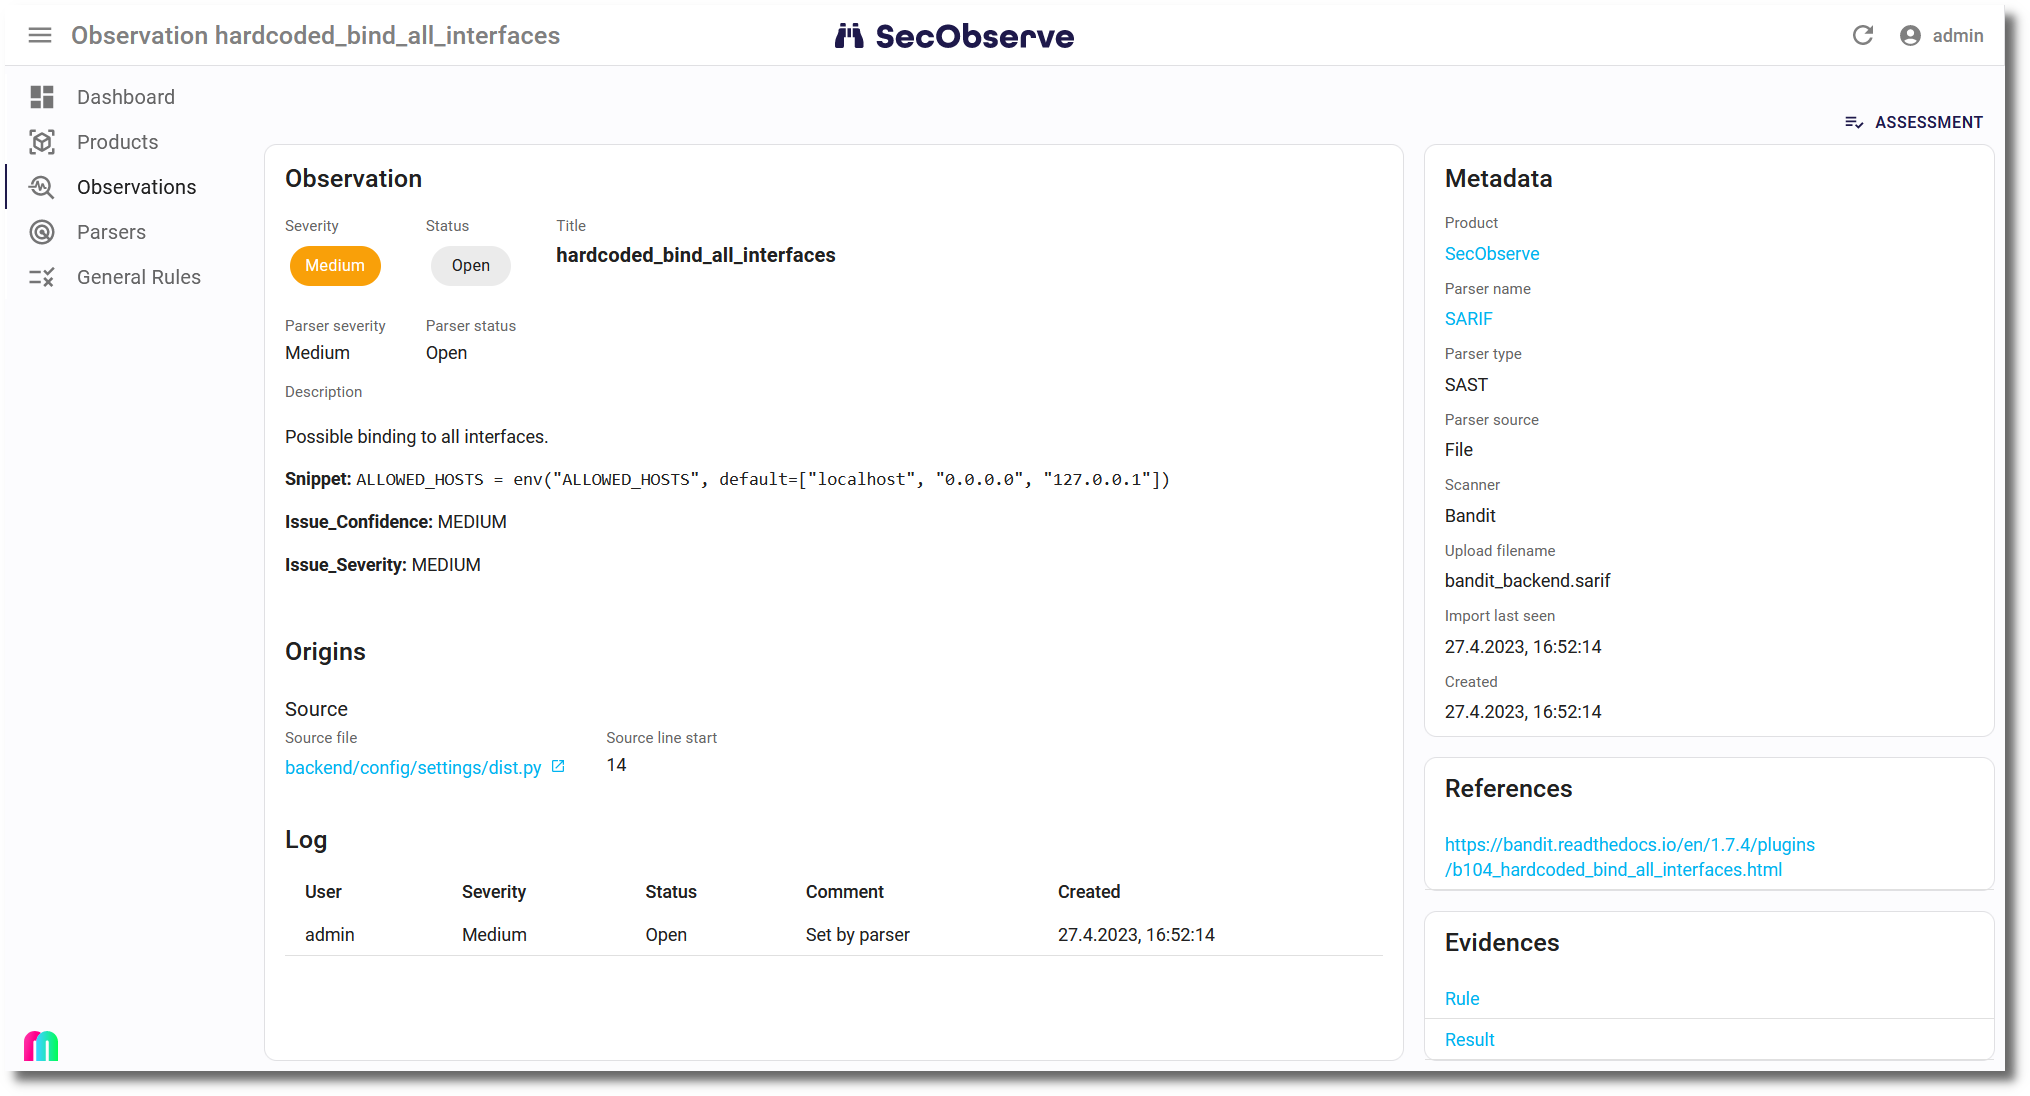Image resolution: width=2030 pixels, height=1096 pixels.
Task: Click the Observations magnifier icon
Action: pyautogui.click(x=42, y=187)
